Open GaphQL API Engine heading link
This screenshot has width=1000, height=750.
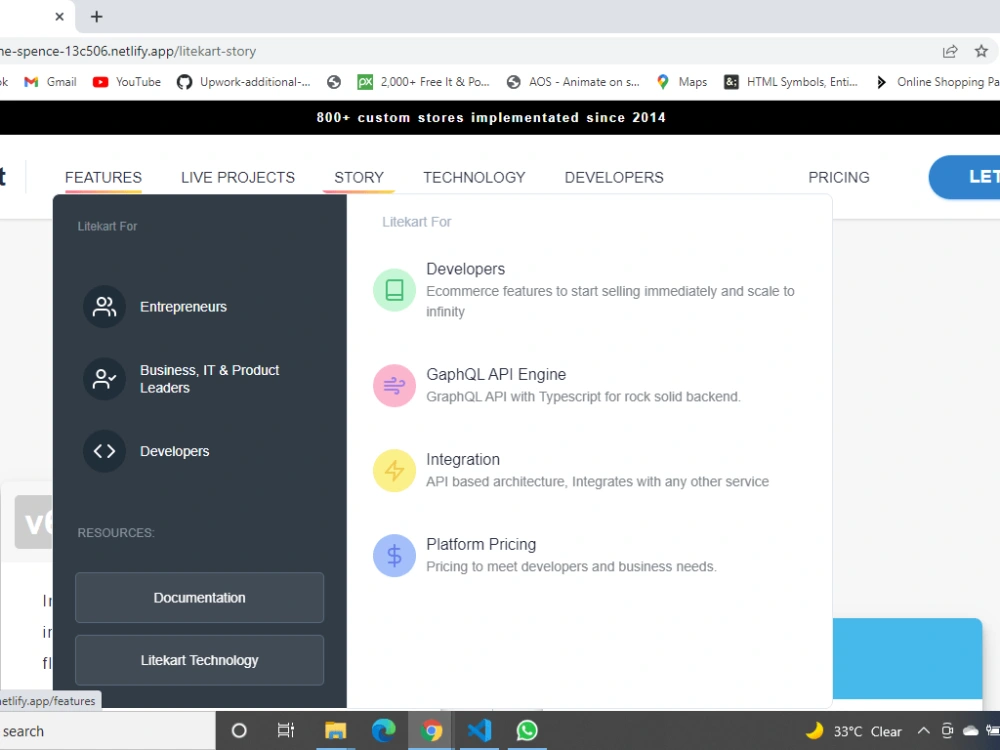tap(496, 374)
